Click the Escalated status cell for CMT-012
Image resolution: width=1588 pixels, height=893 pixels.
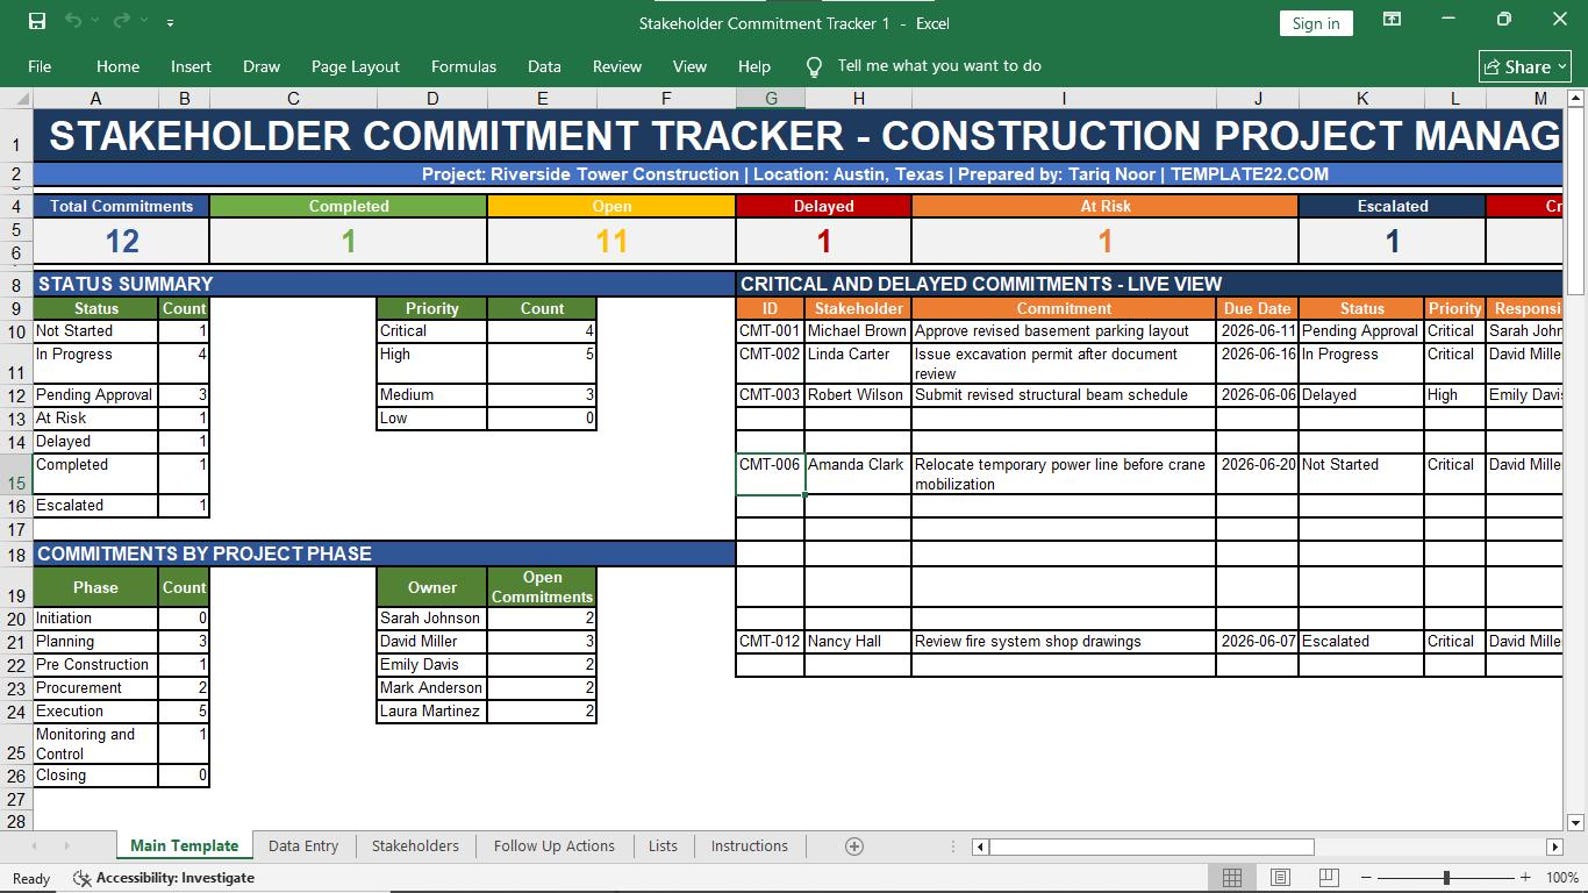(x=1360, y=641)
